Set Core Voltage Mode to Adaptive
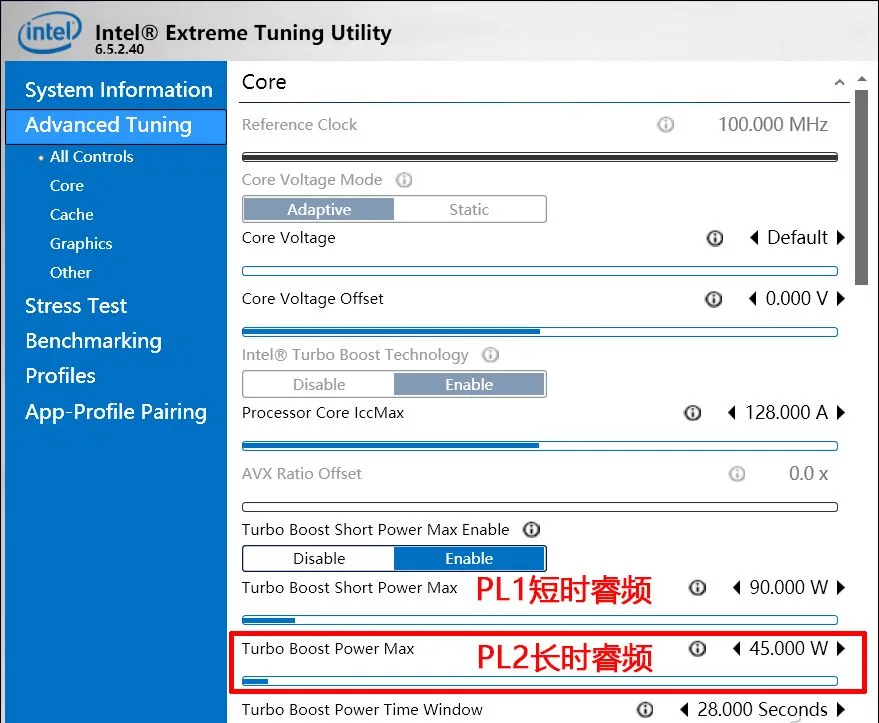The image size is (879, 723). 319,210
